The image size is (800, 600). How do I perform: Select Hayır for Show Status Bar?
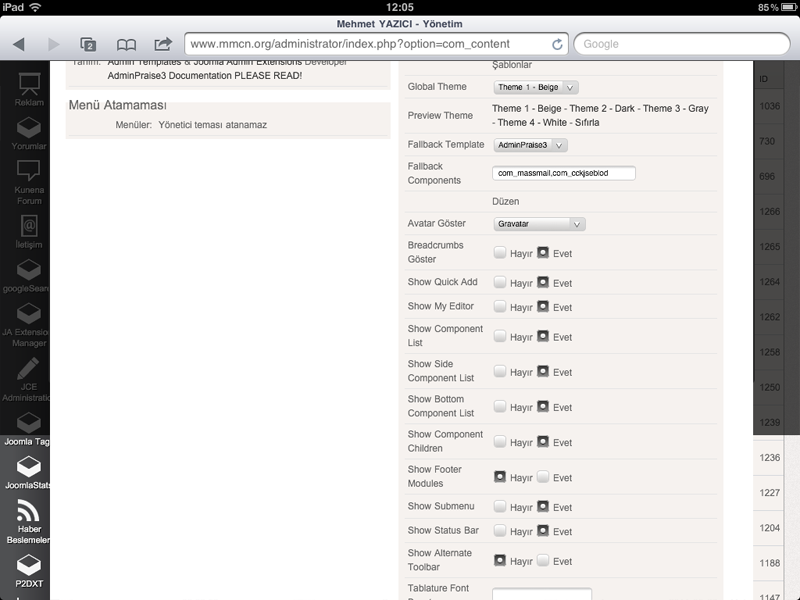[x=499, y=531]
